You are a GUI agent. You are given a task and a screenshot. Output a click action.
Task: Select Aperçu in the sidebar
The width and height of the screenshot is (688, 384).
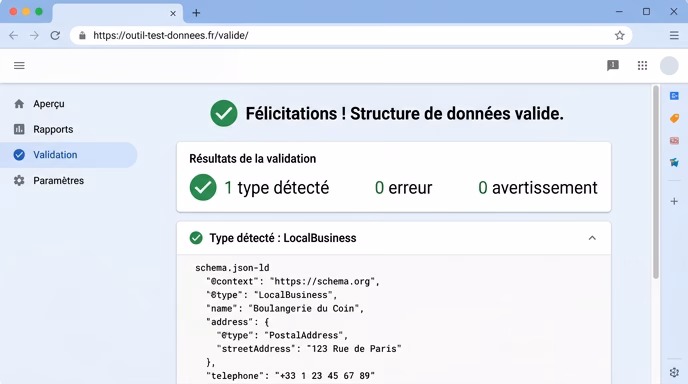(69, 104)
